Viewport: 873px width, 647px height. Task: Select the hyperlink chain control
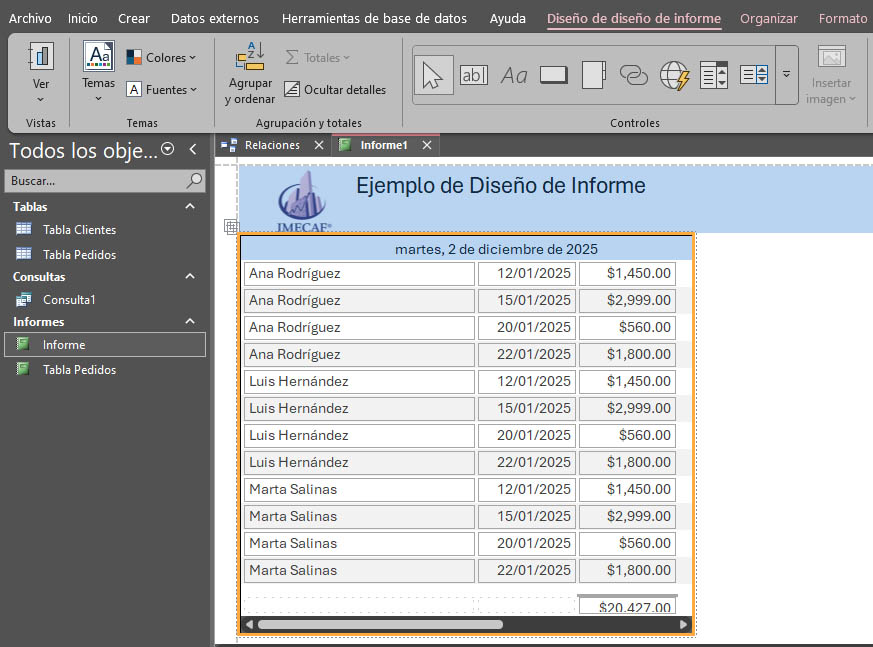coord(633,75)
